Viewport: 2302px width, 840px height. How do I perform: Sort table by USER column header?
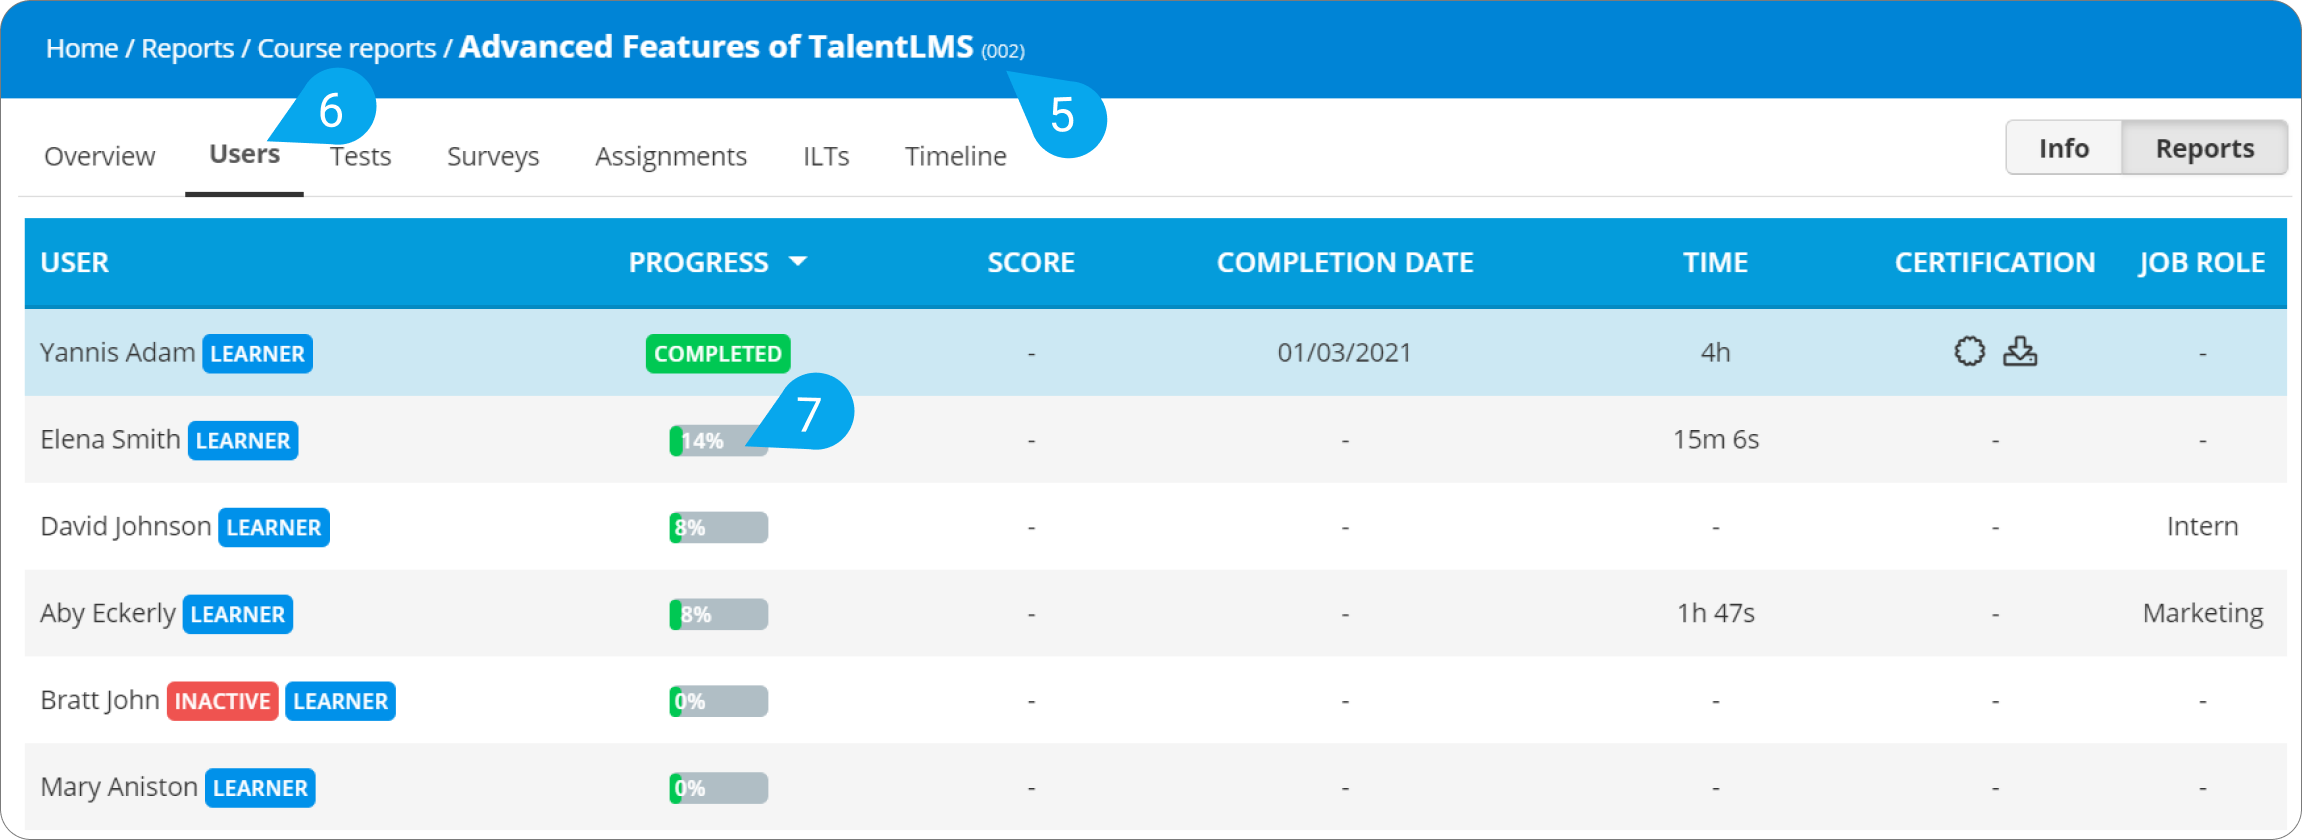click(x=75, y=262)
